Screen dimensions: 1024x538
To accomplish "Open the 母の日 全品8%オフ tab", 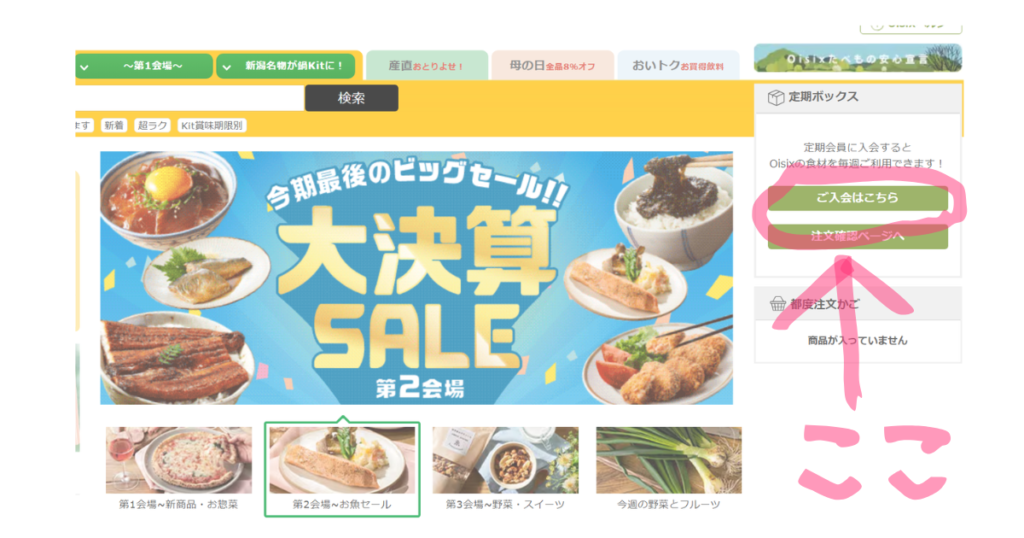I will 552,65.
